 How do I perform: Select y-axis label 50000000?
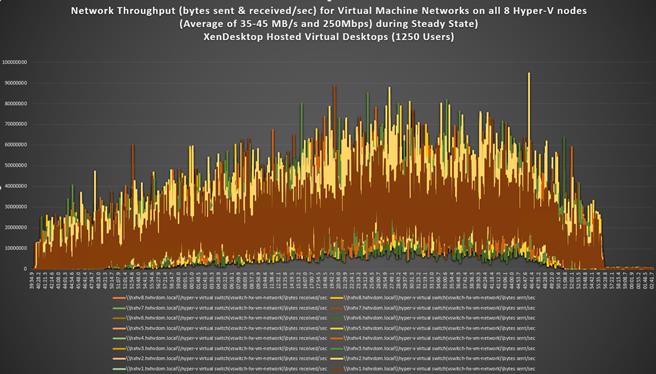coord(16,165)
